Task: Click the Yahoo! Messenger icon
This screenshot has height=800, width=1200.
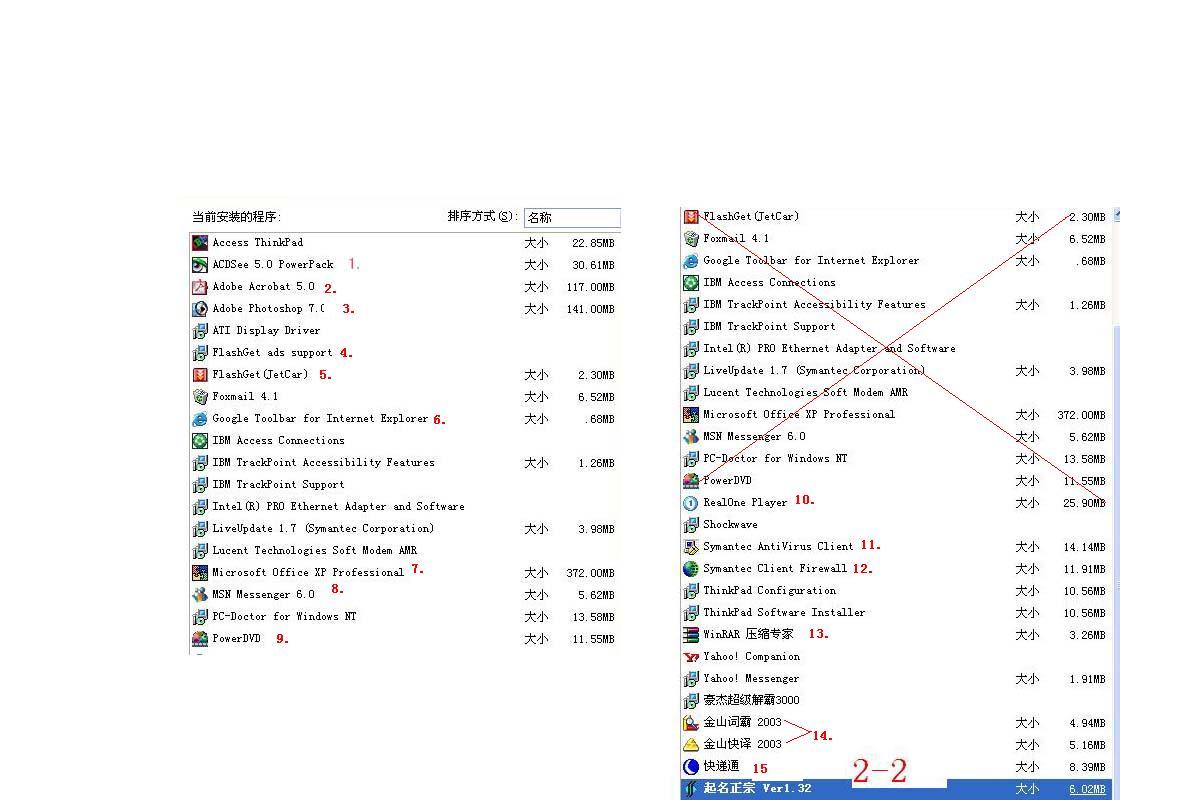Action: pos(691,678)
